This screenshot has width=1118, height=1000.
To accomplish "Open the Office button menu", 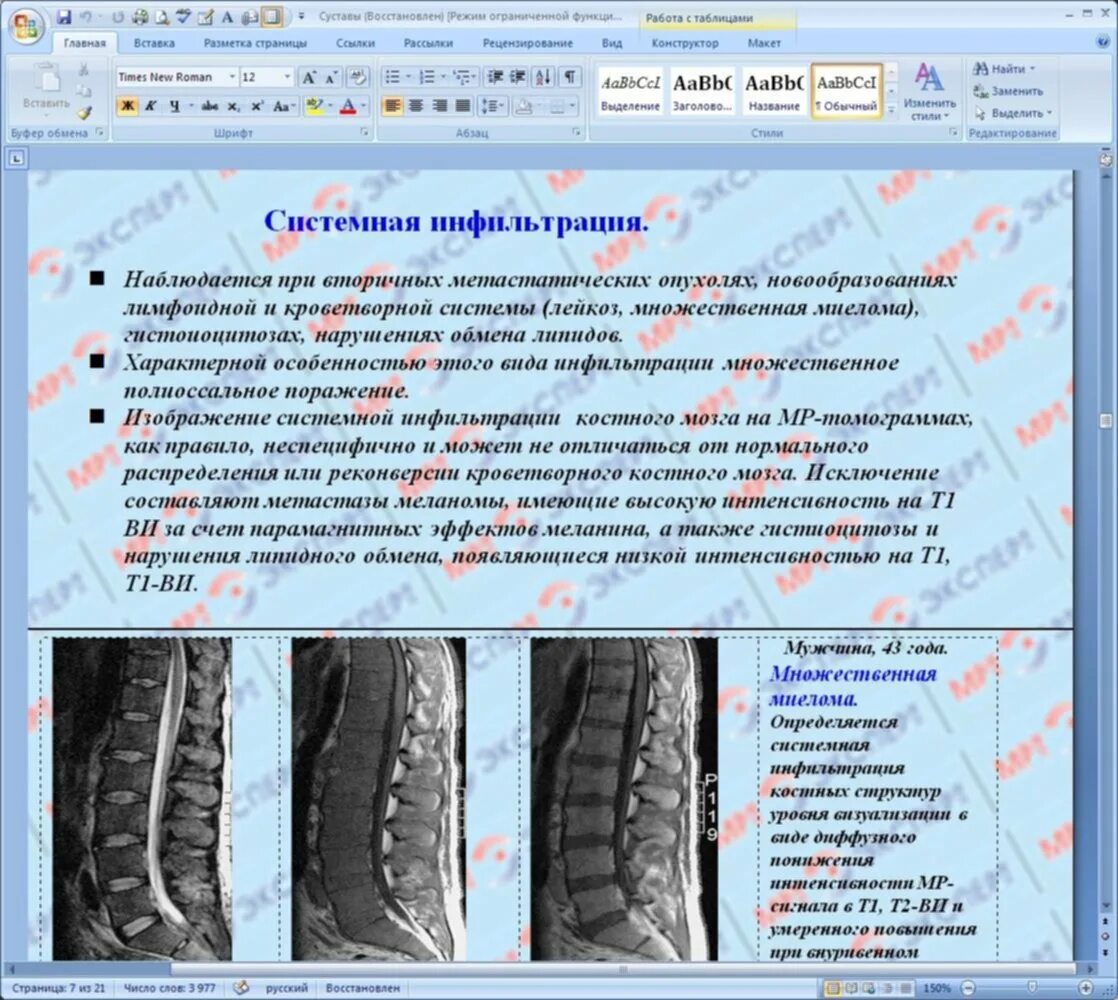I will (26, 27).
